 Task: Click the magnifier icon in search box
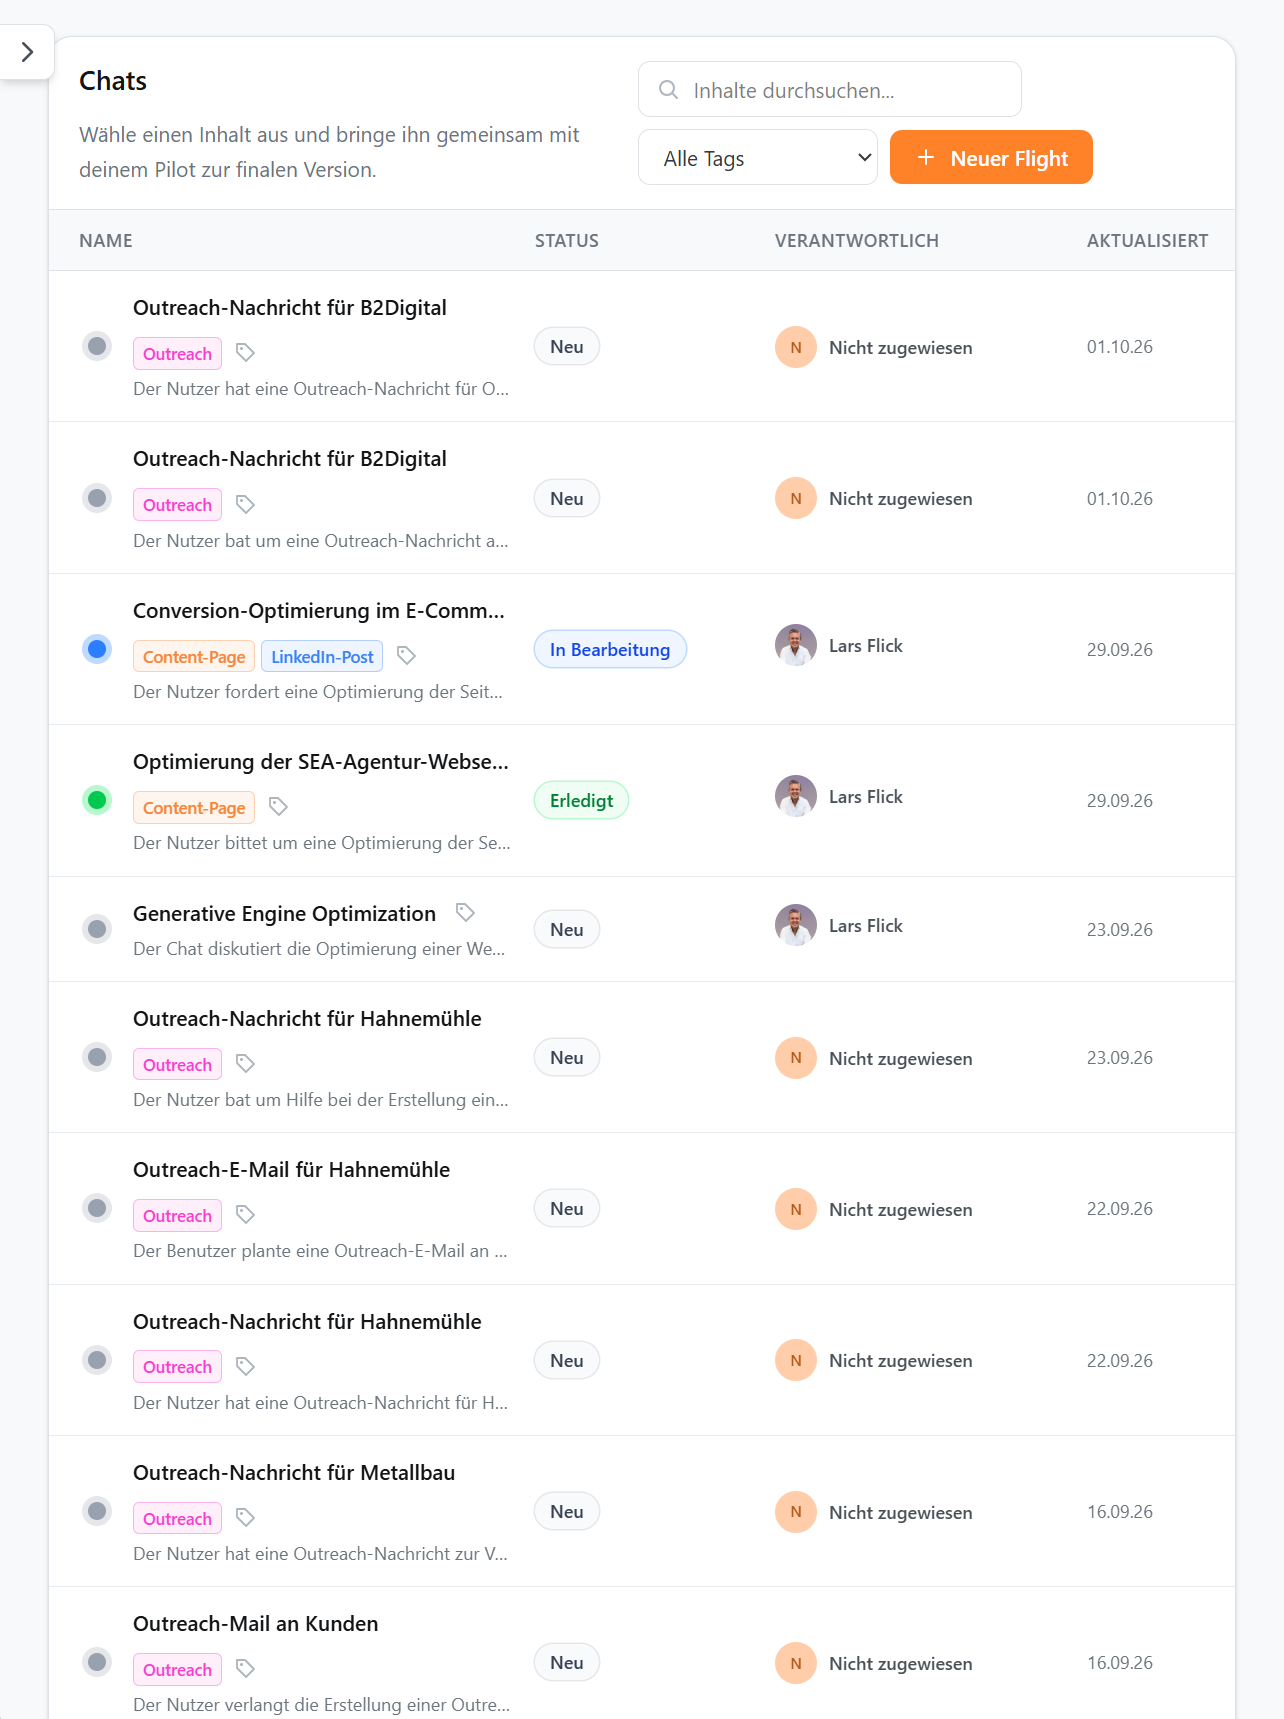coord(668,90)
